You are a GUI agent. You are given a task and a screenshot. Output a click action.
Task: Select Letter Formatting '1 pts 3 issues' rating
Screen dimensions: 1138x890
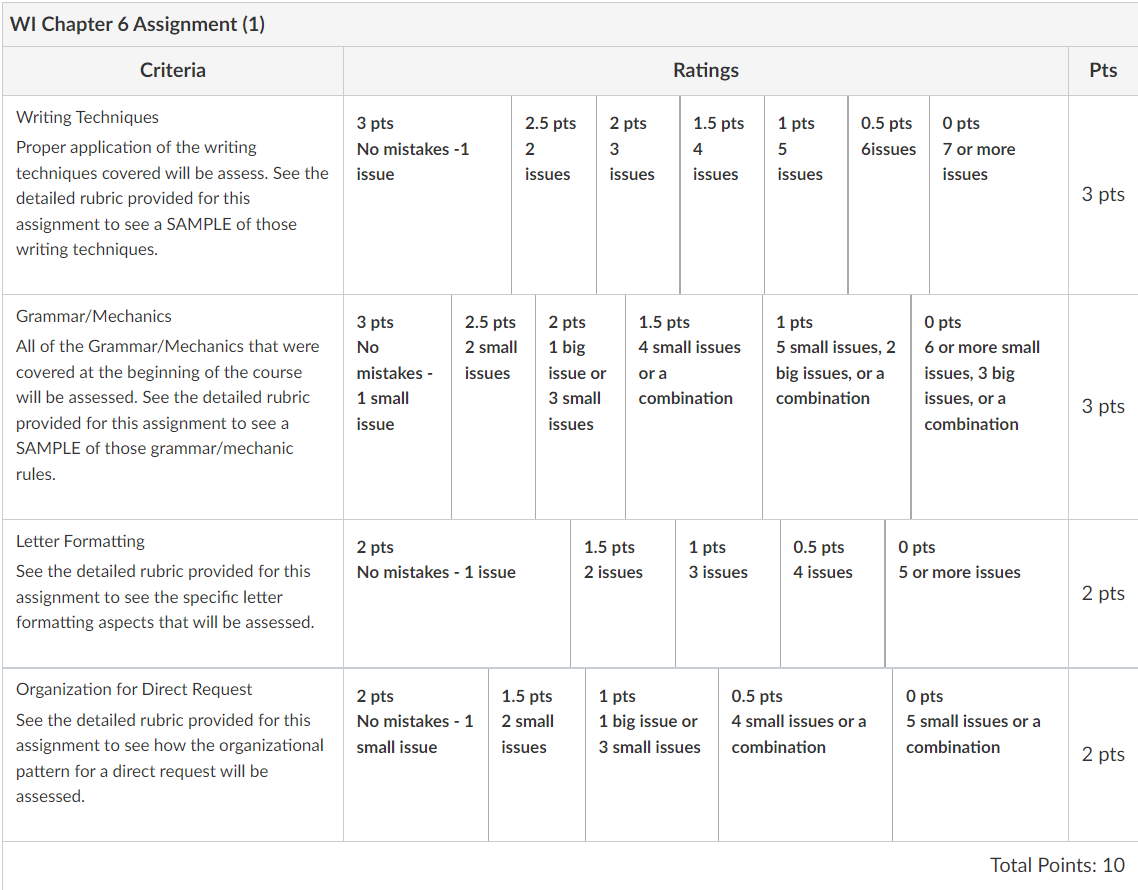point(728,593)
